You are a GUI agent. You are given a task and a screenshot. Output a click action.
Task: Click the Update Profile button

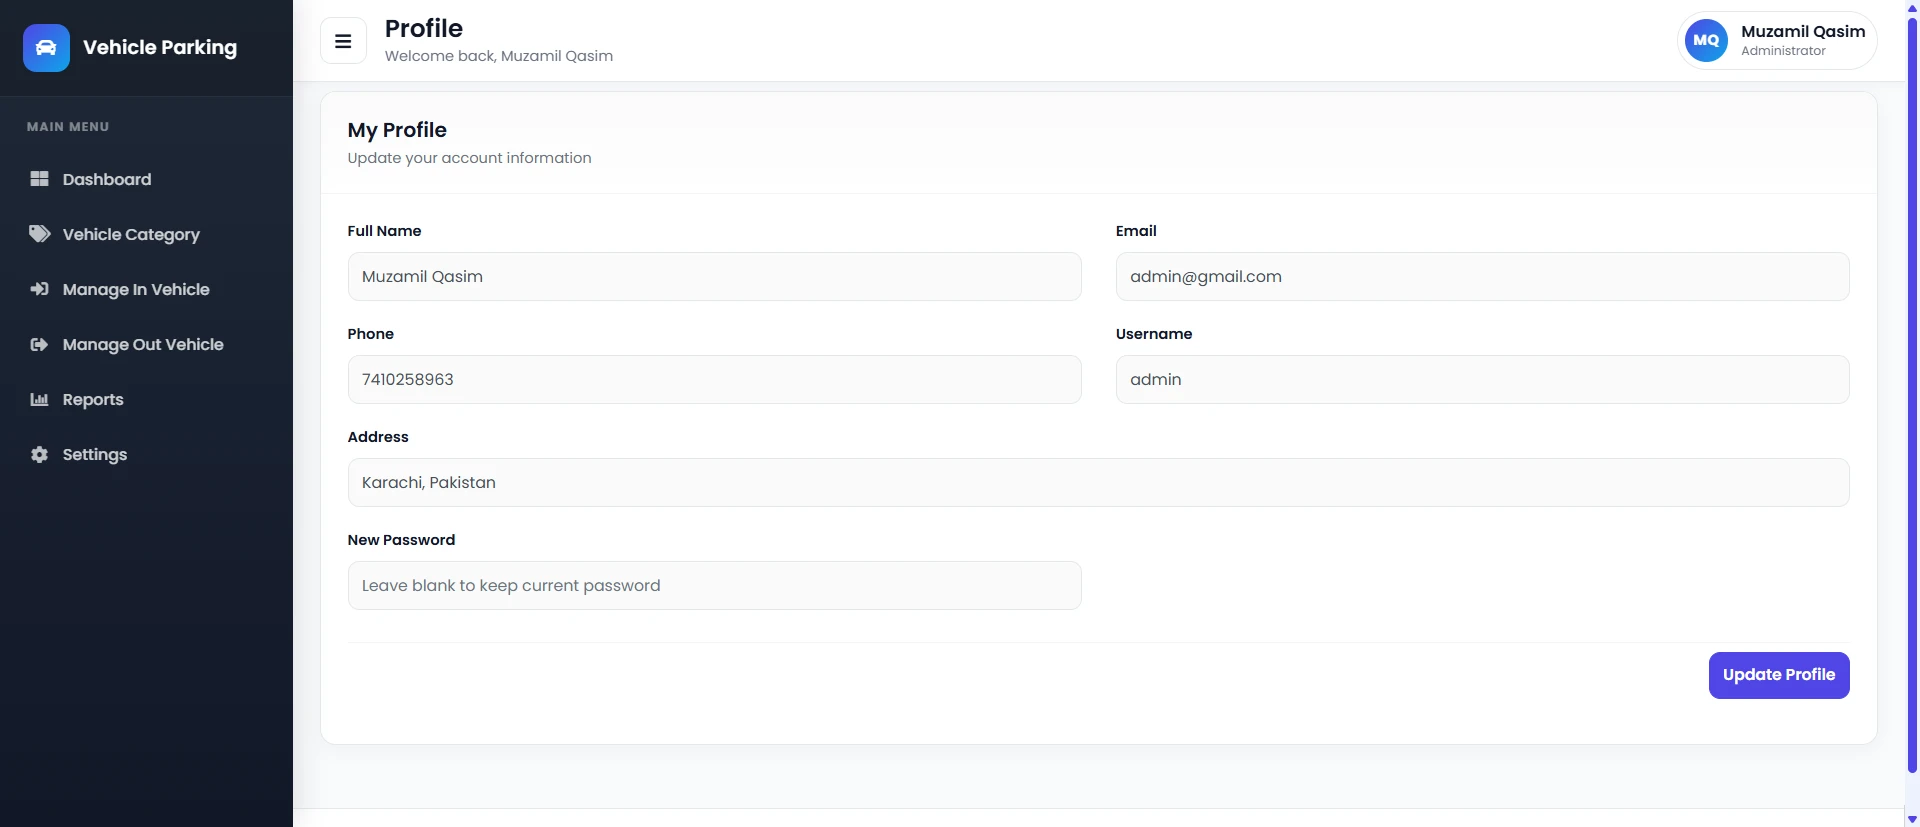[1779, 675]
